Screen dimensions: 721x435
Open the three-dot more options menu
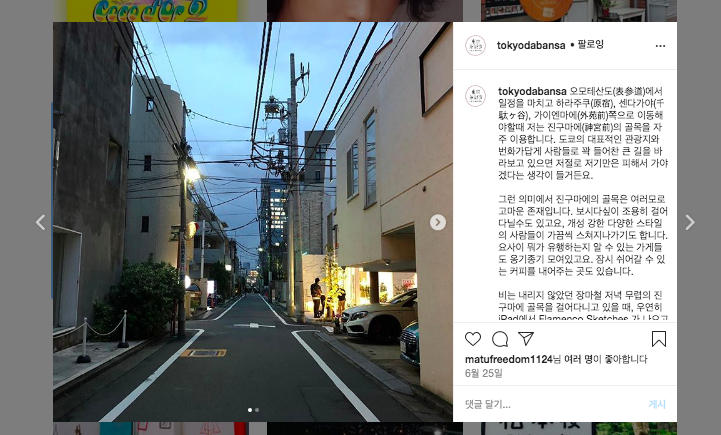[660, 46]
